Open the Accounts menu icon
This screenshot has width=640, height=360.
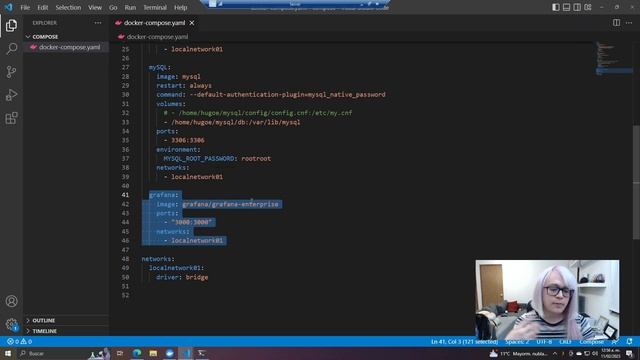coord(11,301)
